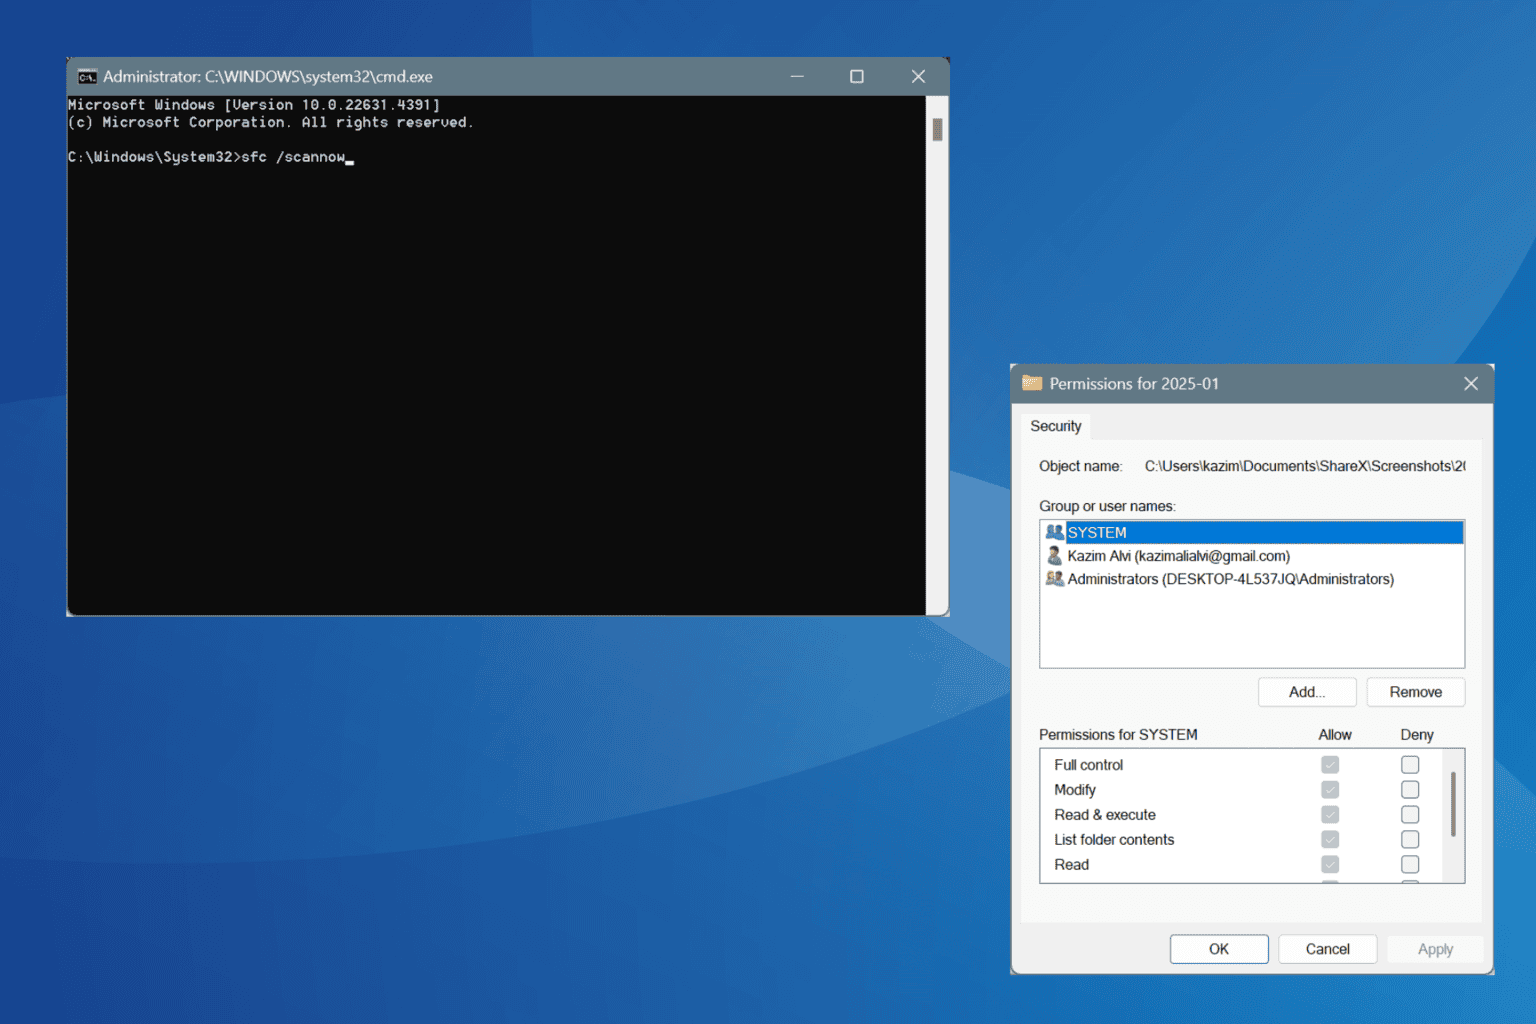Click the List folder contents permission label
Screen dimensions: 1536x1024
pyautogui.click(x=1114, y=839)
